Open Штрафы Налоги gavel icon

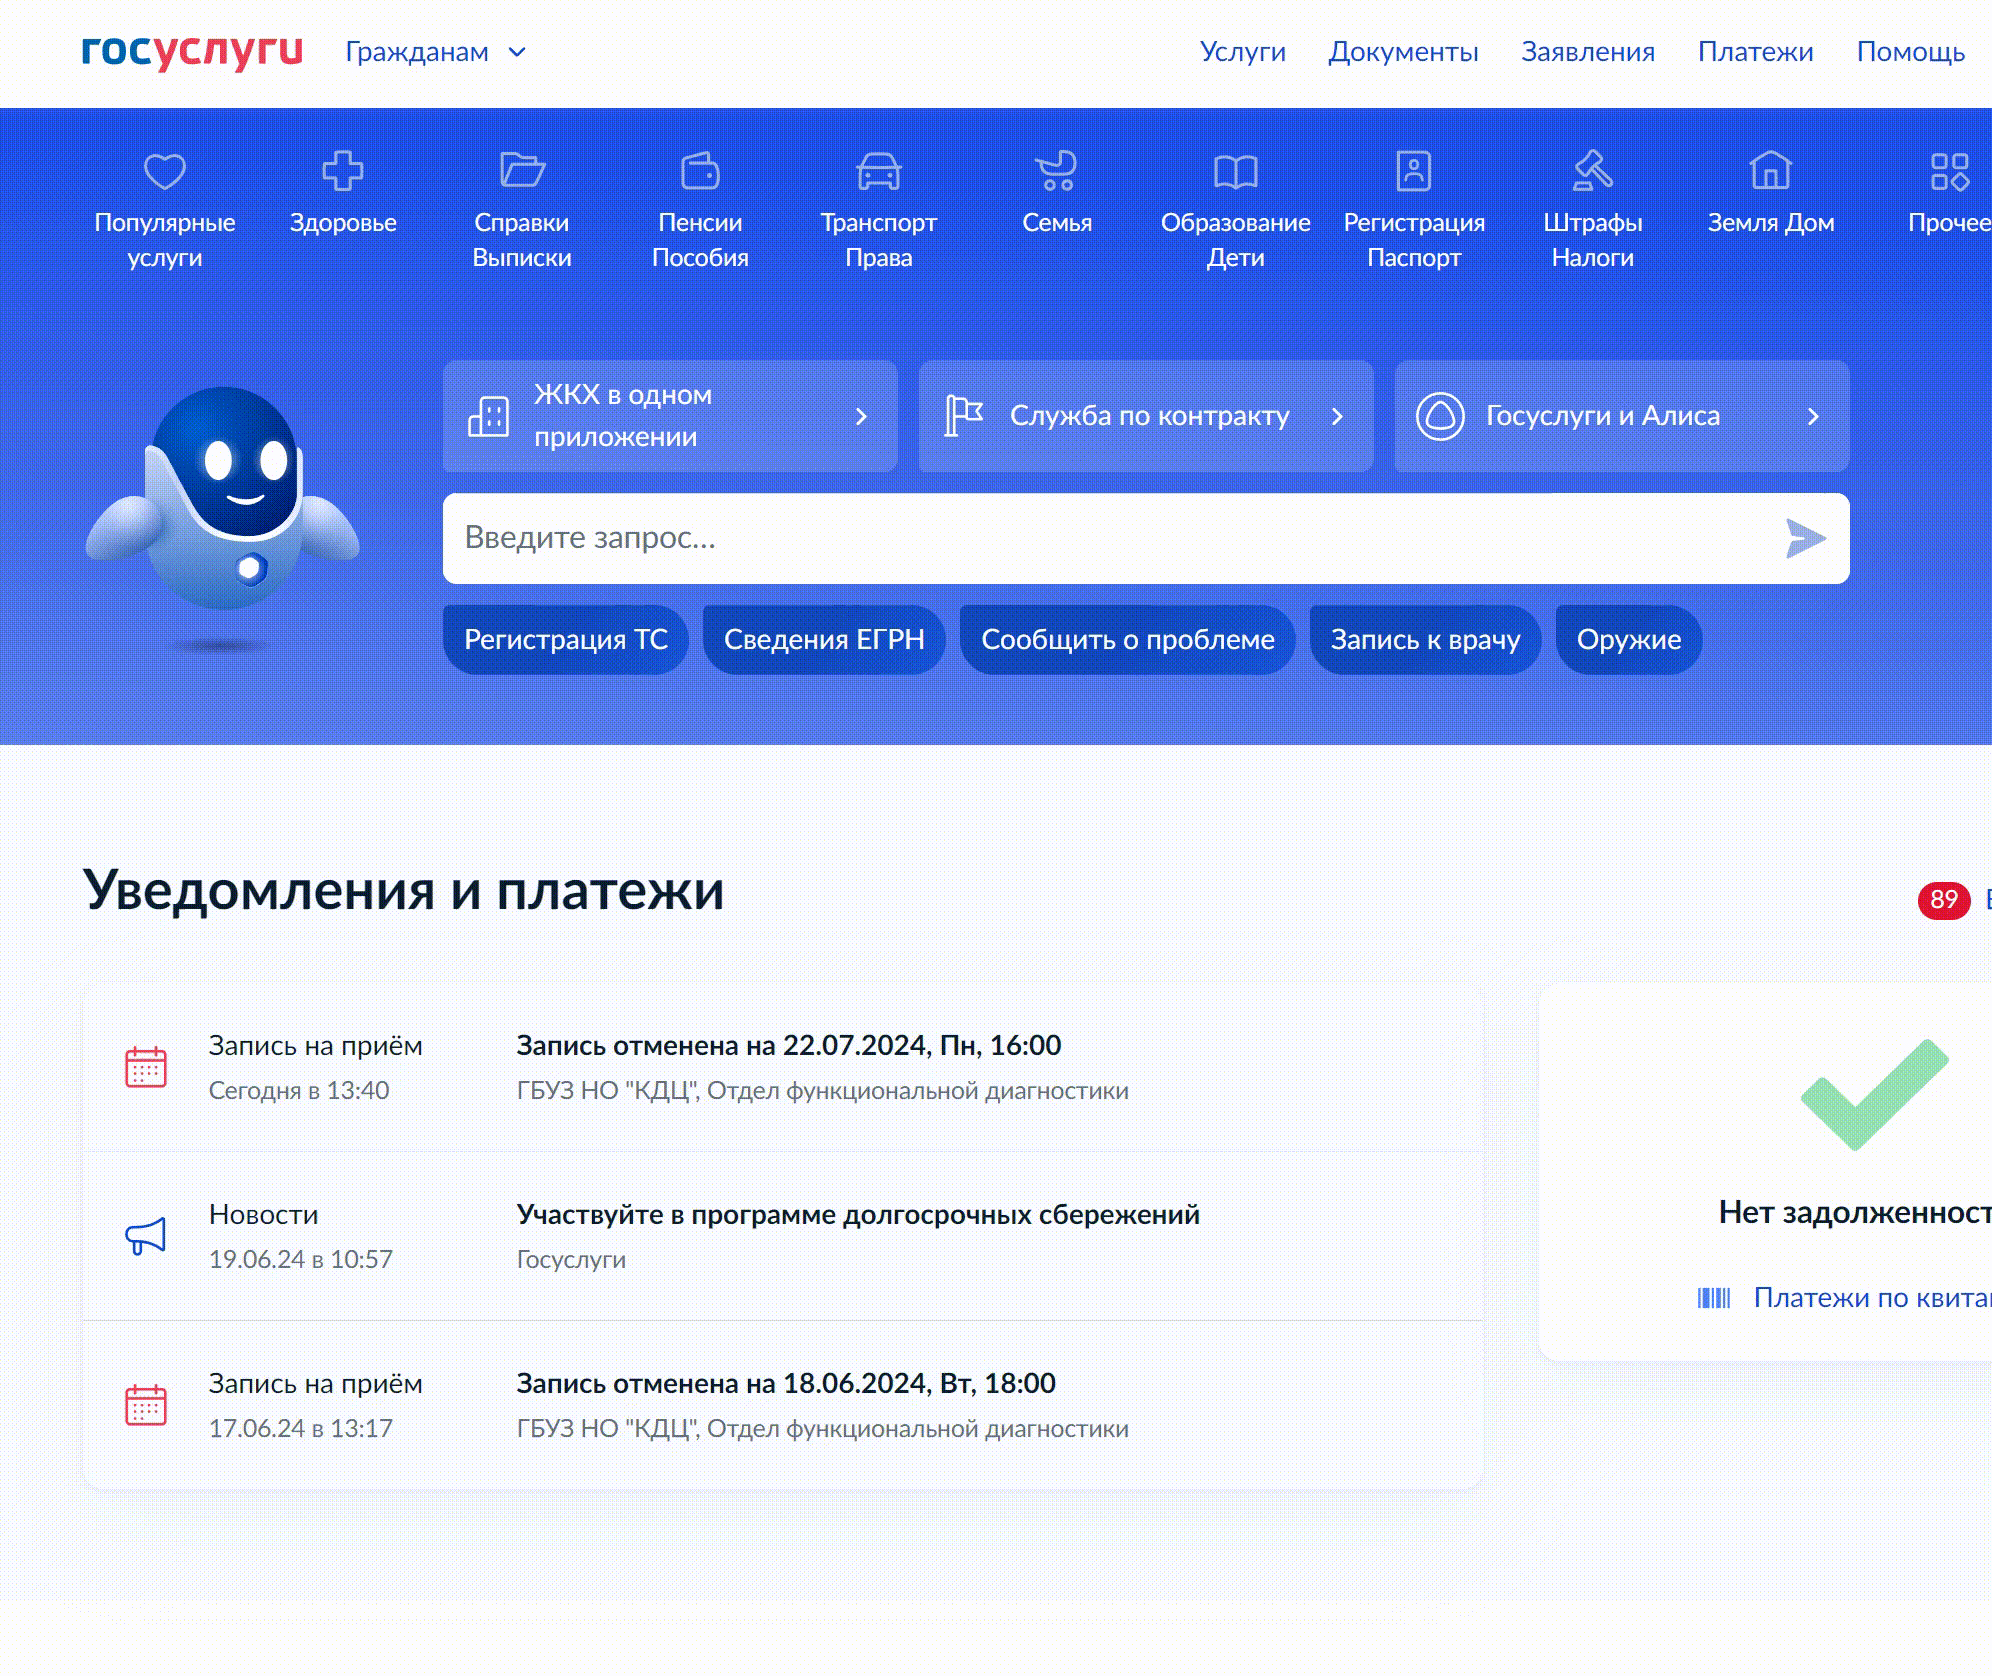(1592, 171)
